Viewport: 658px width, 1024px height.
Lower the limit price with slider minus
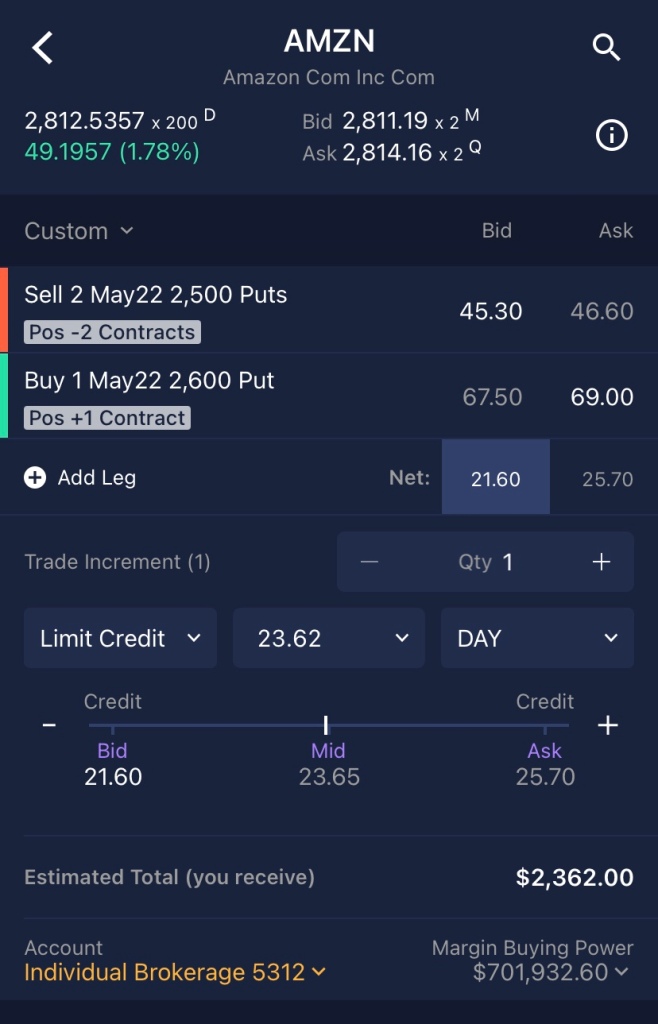(x=49, y=725)
